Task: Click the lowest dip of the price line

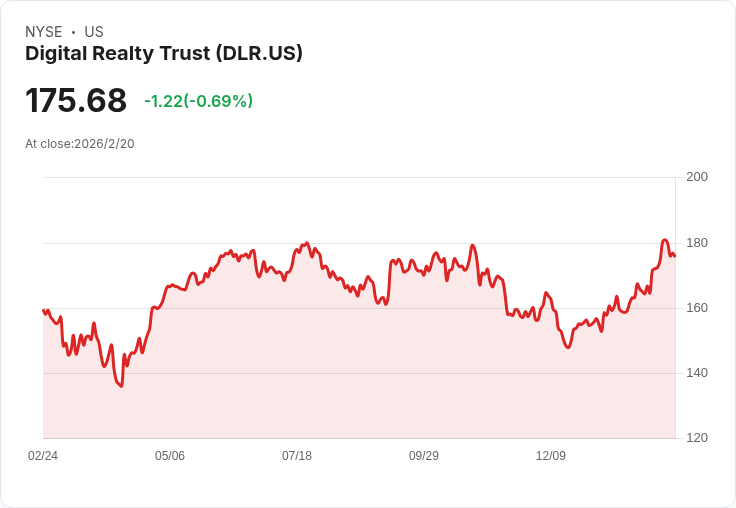Action: click(121, 386)
